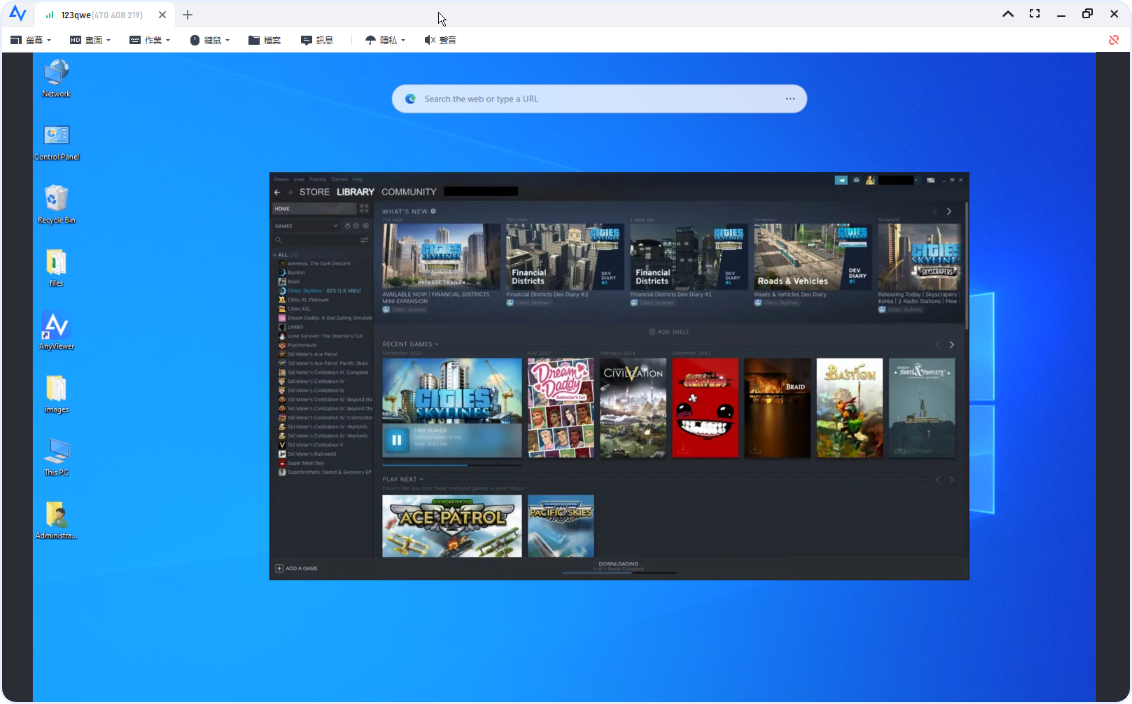This screenshot has height=704, width=1132.
Task: Click the Edge web search box
Action: [x=599, y=99]
